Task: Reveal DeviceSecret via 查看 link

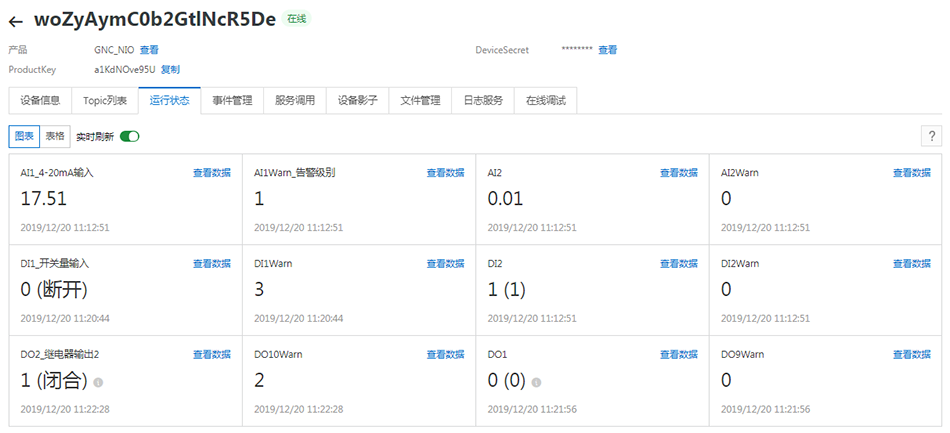Action: coord(607,50)
